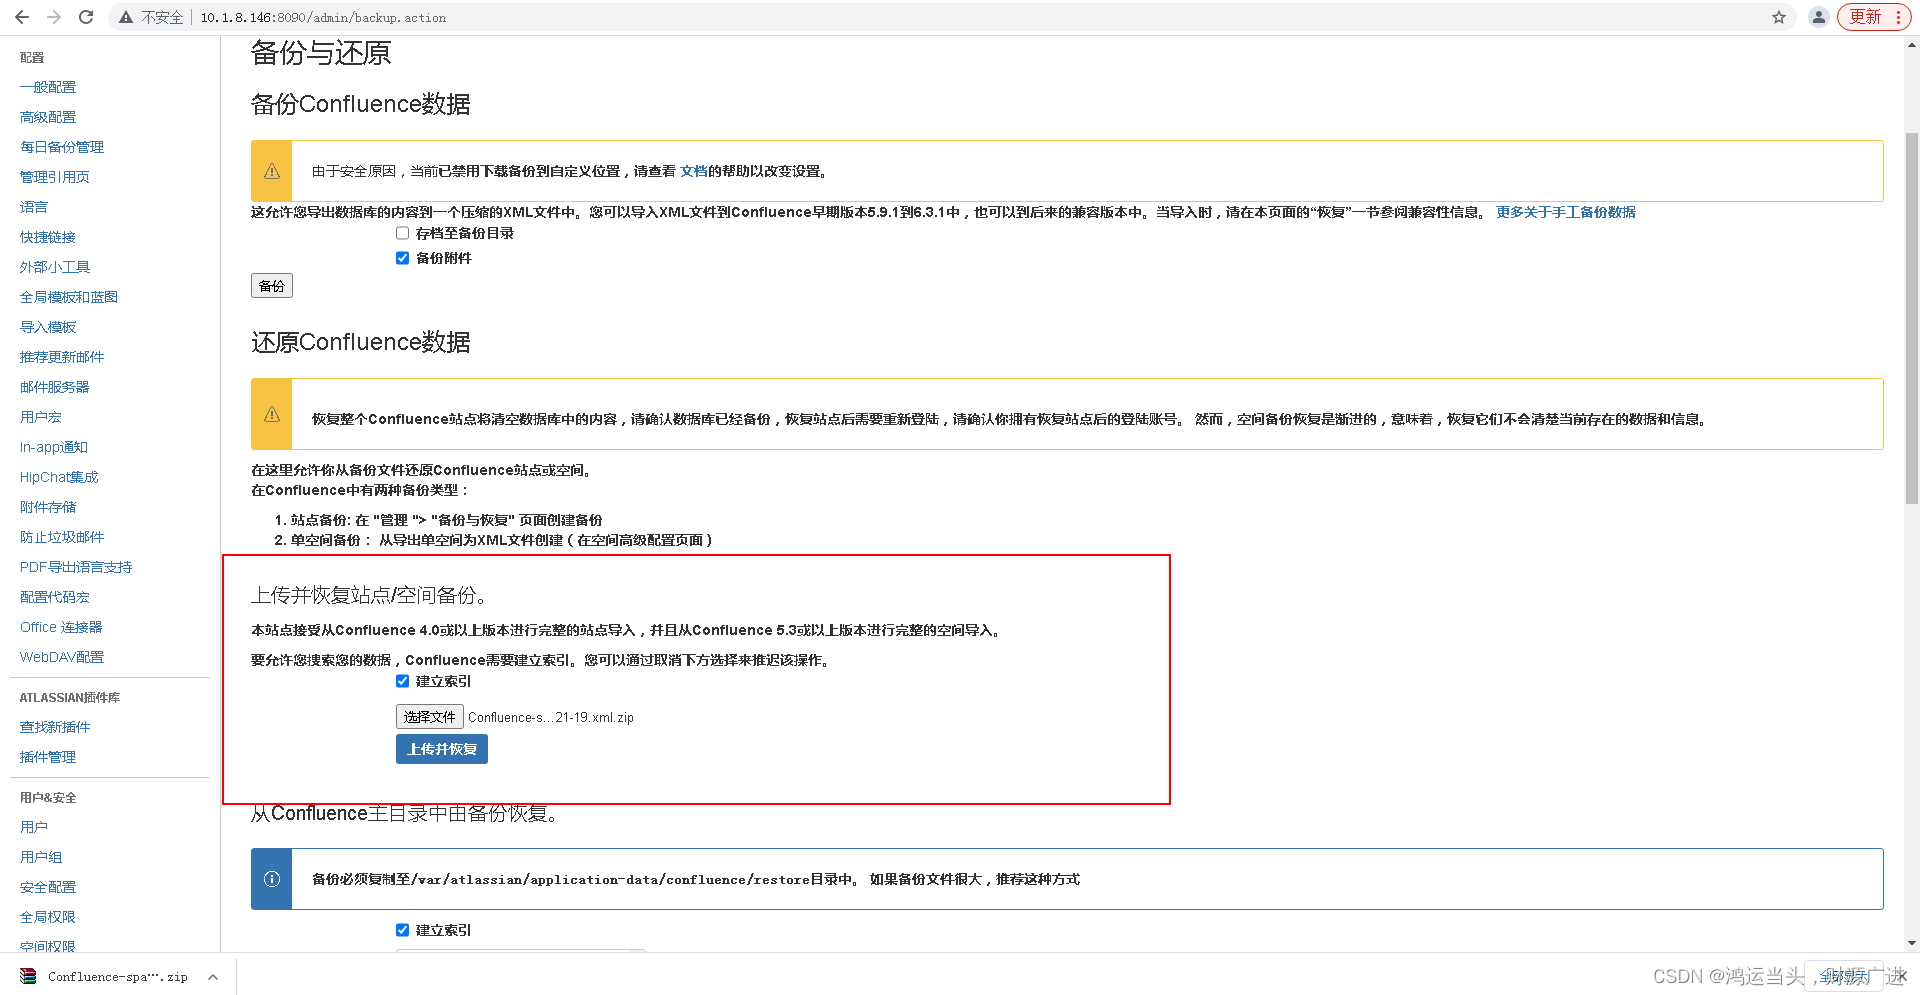Enable 存档至备份目录 checkbox
Viewport: 1920px width, 995px height.
pos(402,233)
